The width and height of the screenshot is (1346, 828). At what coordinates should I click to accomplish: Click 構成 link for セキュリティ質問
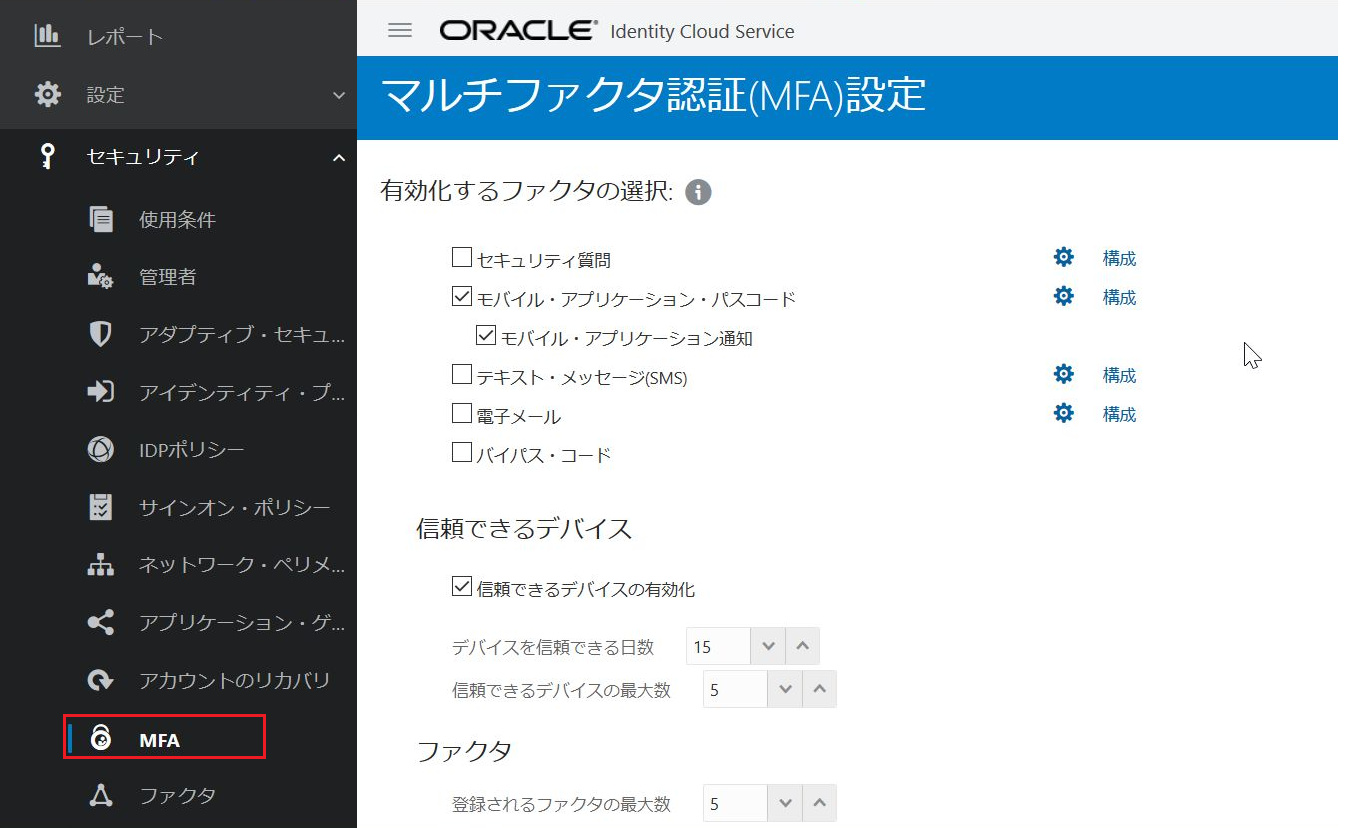[1119, 258]
